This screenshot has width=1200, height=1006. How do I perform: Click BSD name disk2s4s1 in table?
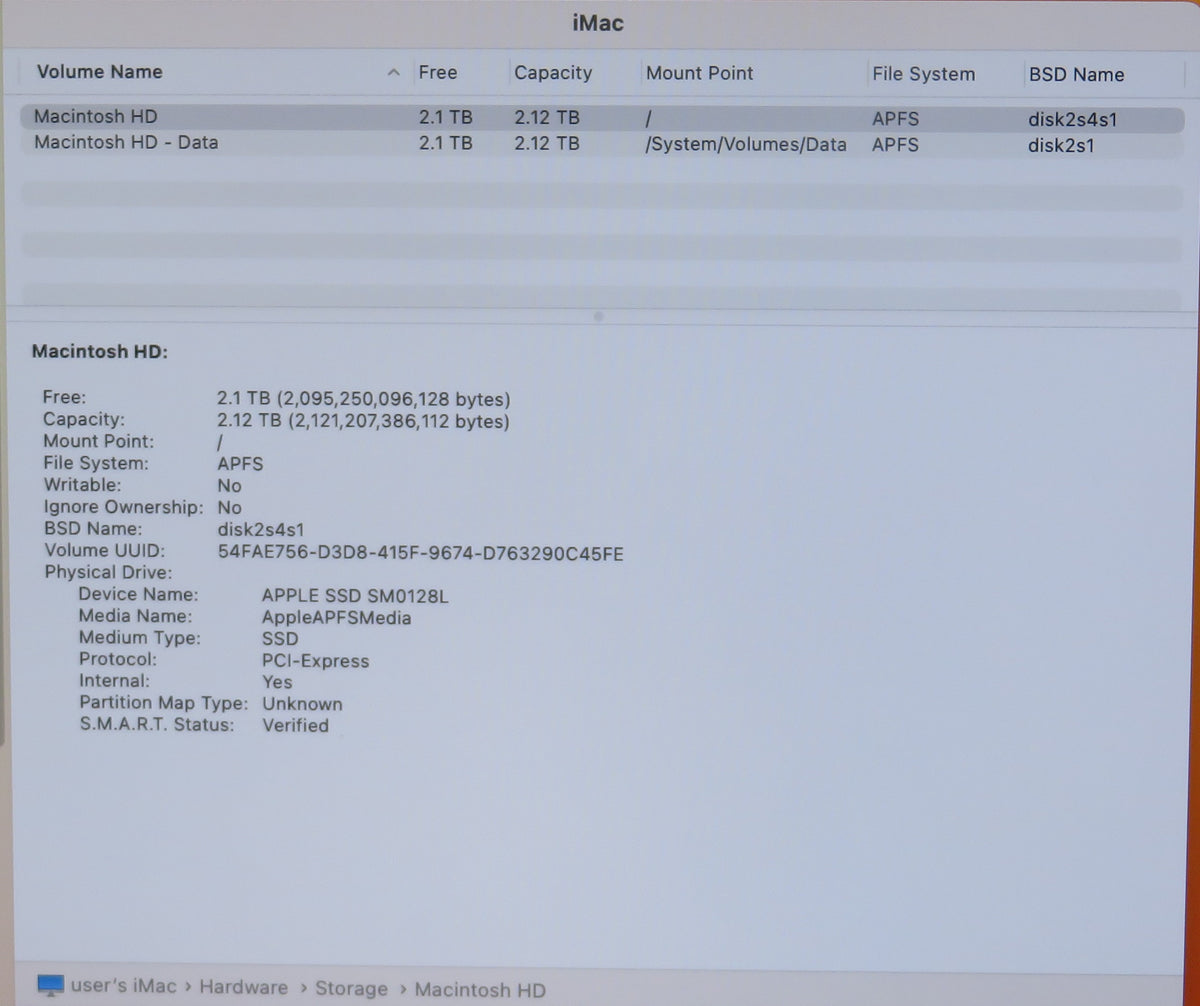coord(1072,120)
